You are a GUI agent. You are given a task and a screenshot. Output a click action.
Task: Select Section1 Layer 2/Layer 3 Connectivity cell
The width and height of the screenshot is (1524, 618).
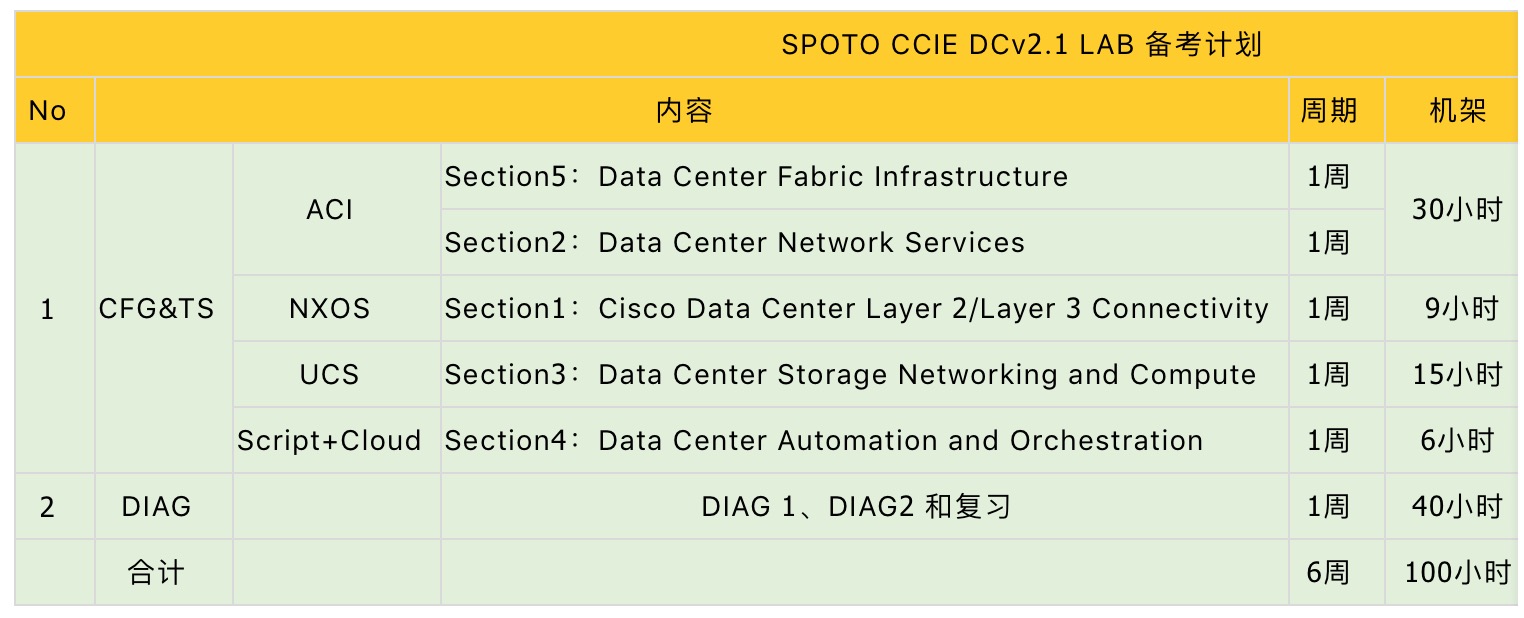pos(864,308)
